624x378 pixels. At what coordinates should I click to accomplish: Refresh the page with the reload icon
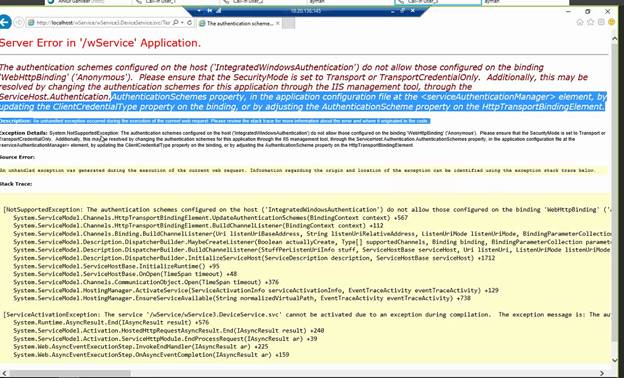(189, 23)
